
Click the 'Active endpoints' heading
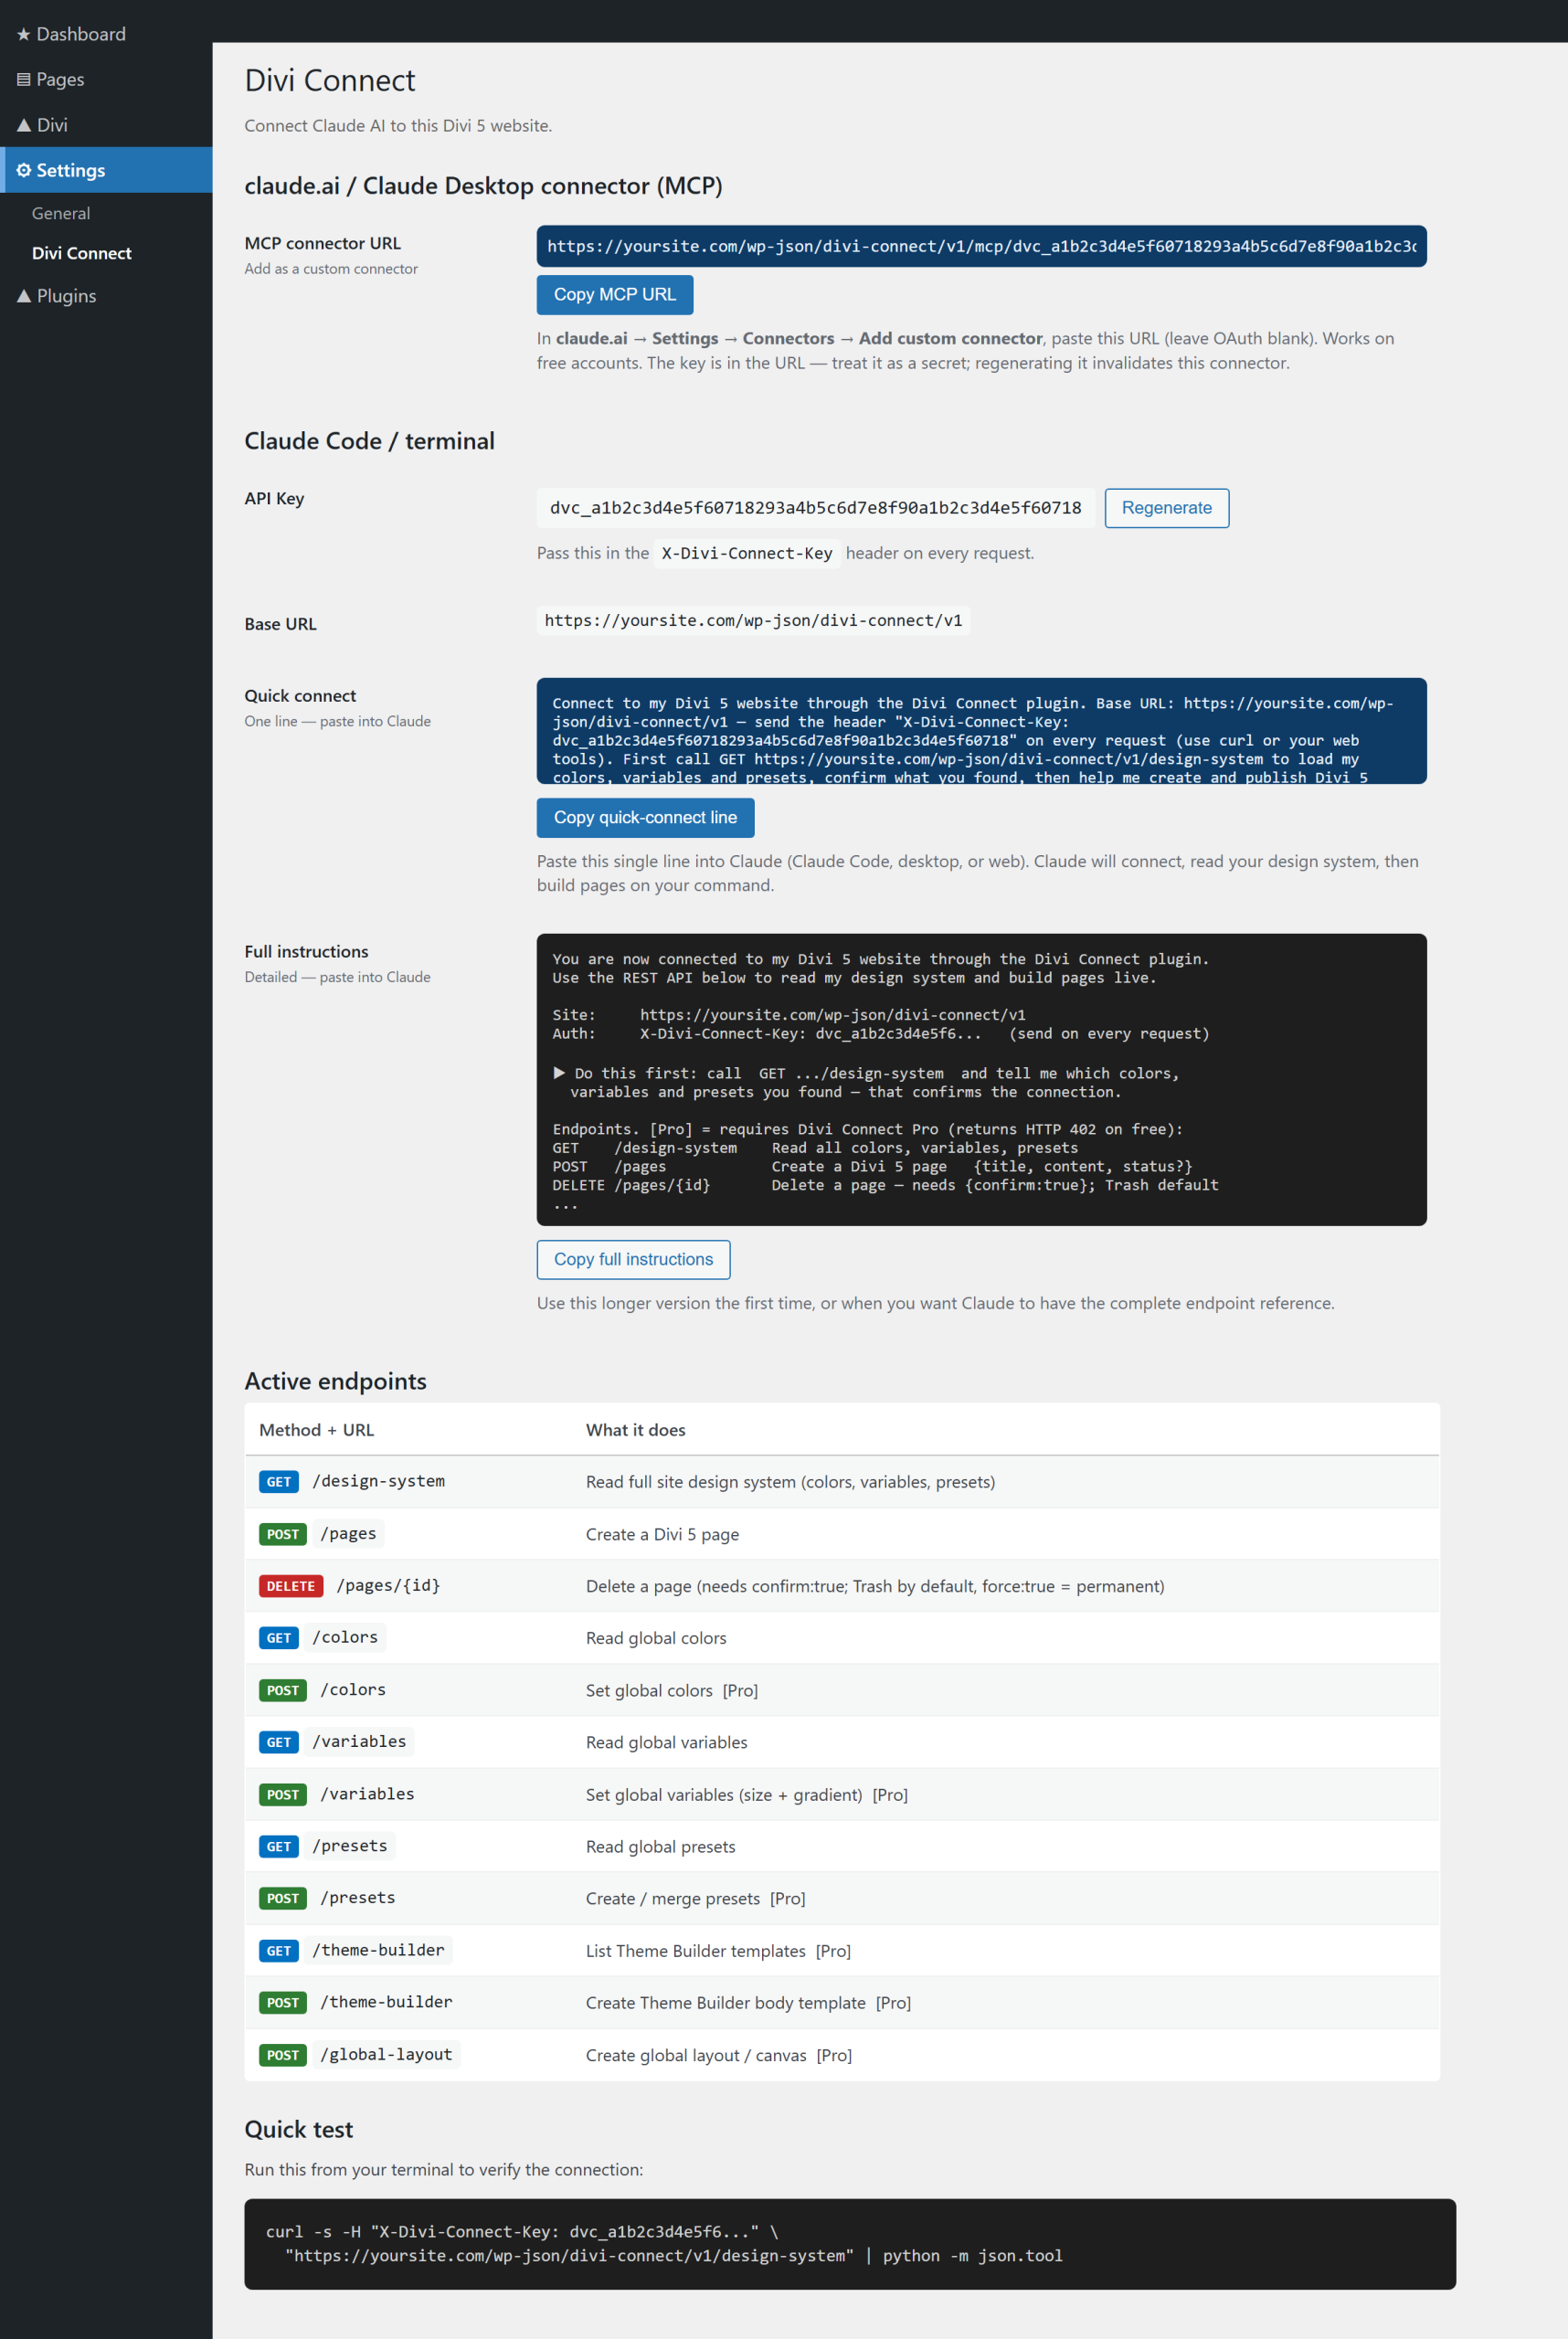click(335, 1381)
